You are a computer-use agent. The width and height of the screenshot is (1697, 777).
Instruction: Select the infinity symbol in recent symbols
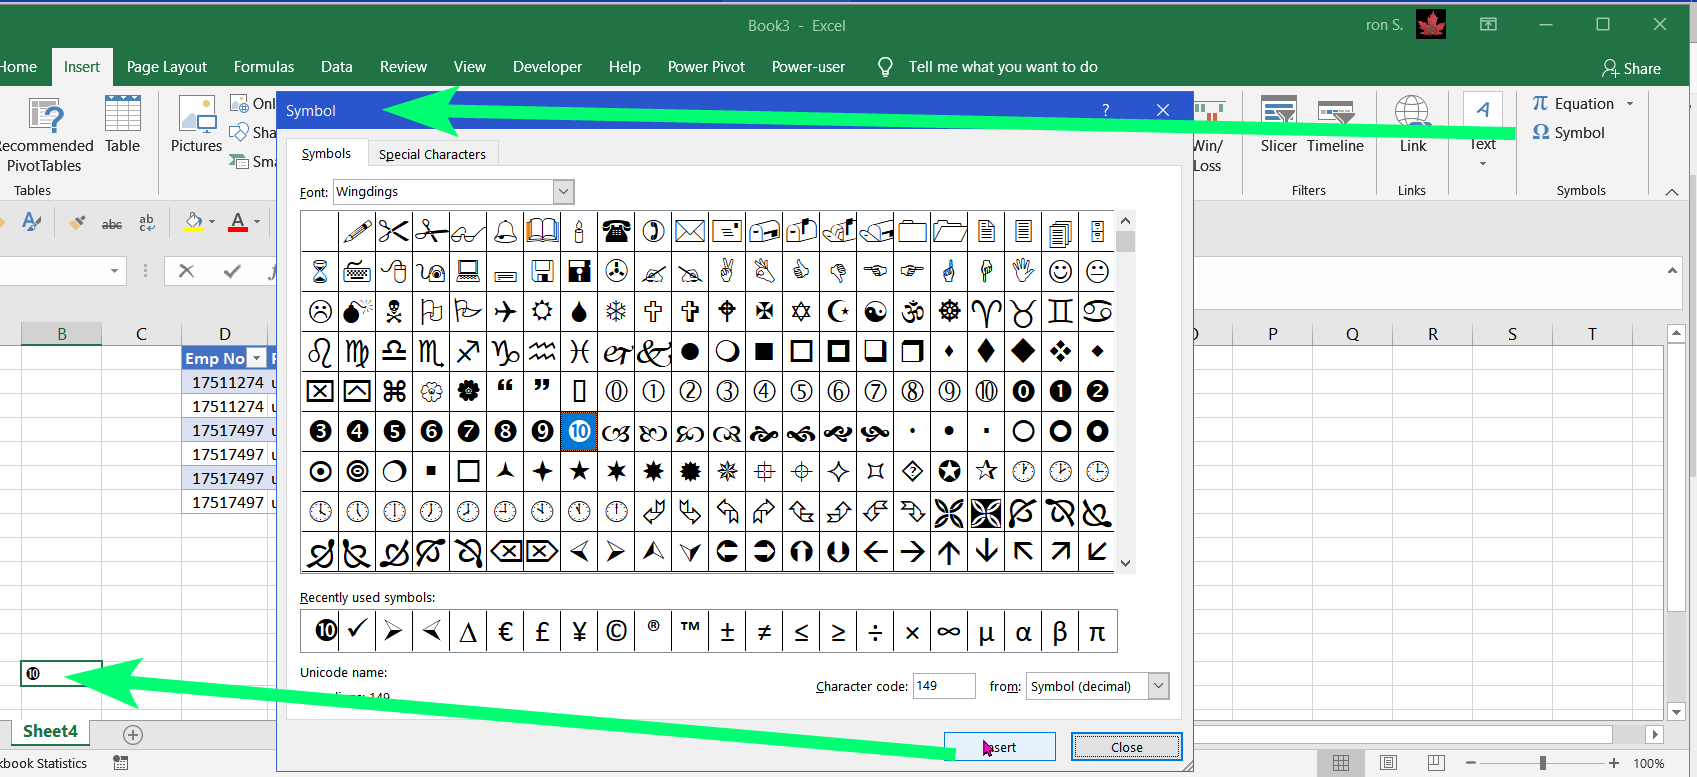[x=949, y=631]
